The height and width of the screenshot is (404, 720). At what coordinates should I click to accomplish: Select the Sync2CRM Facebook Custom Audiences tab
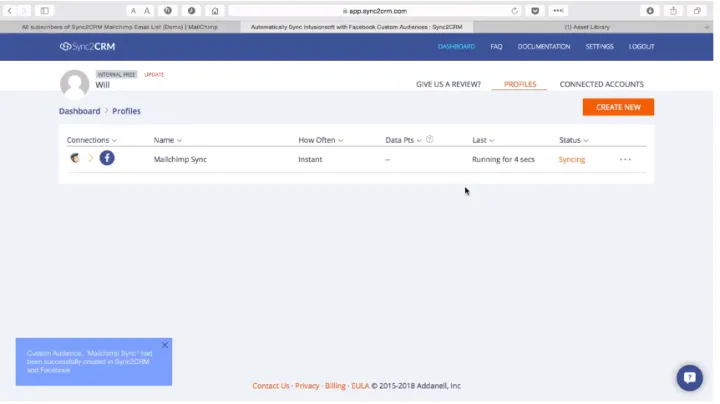click(x=357, y=27)
